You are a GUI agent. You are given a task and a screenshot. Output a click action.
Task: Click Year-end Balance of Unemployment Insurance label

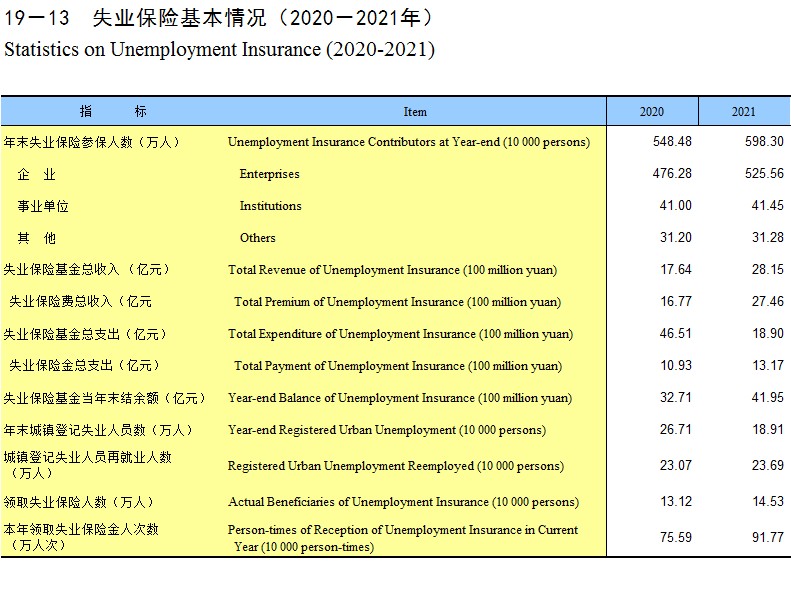click(400, 398)
